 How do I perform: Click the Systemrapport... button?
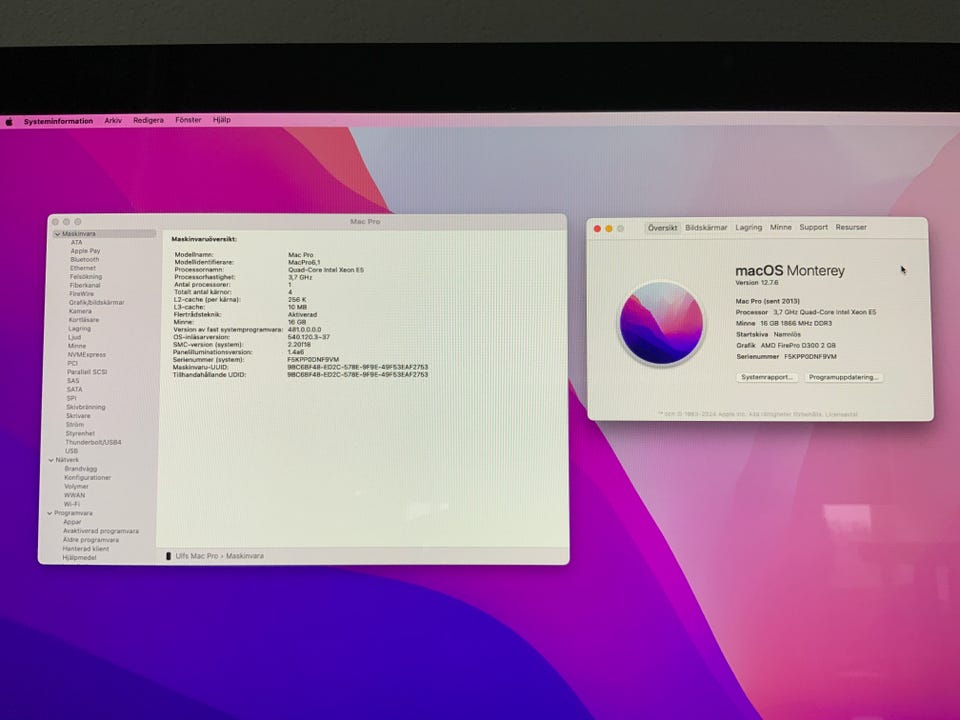point(767,378)
